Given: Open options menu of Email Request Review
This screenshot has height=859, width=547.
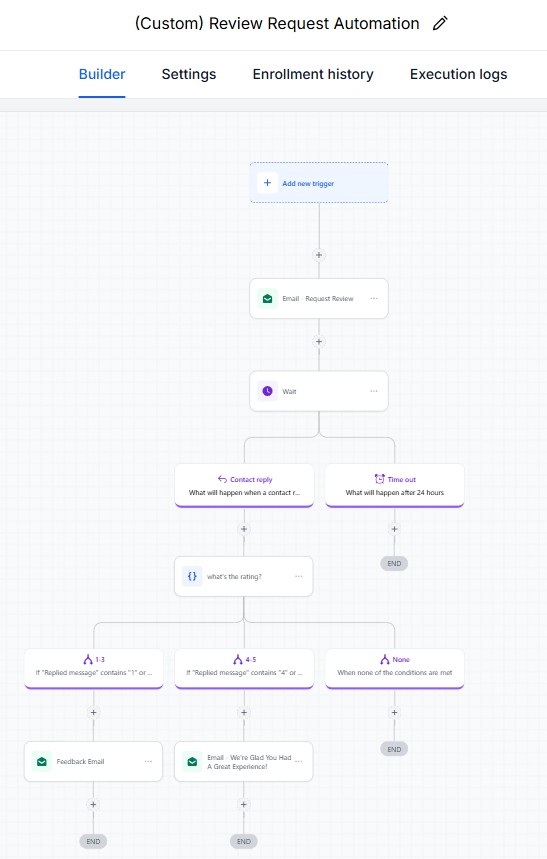Looking at the screenshot, I should tap(374, 299).
